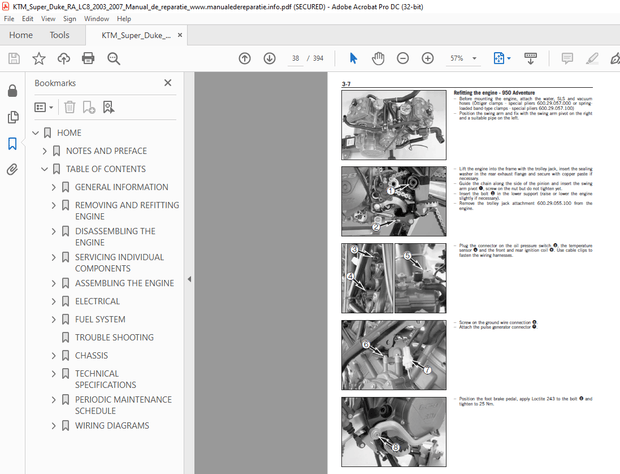
Task: Open the Sign menu
Action: (x=70, y=19)
